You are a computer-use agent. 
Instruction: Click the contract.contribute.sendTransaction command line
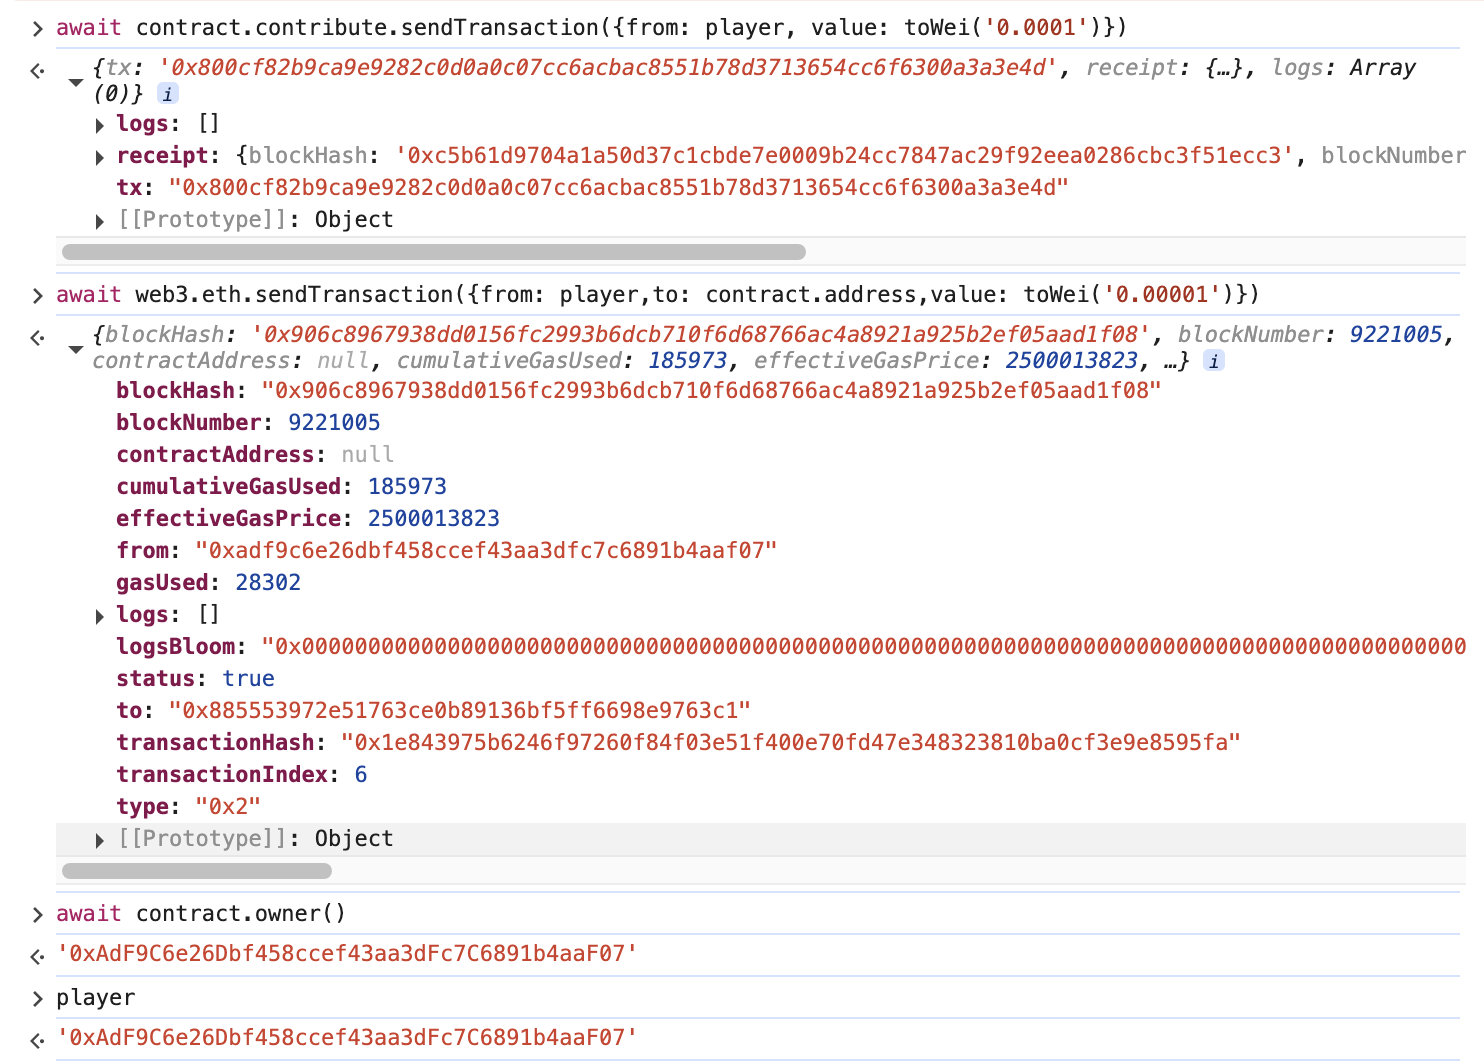pyautogui.click(x=590, y=27)
